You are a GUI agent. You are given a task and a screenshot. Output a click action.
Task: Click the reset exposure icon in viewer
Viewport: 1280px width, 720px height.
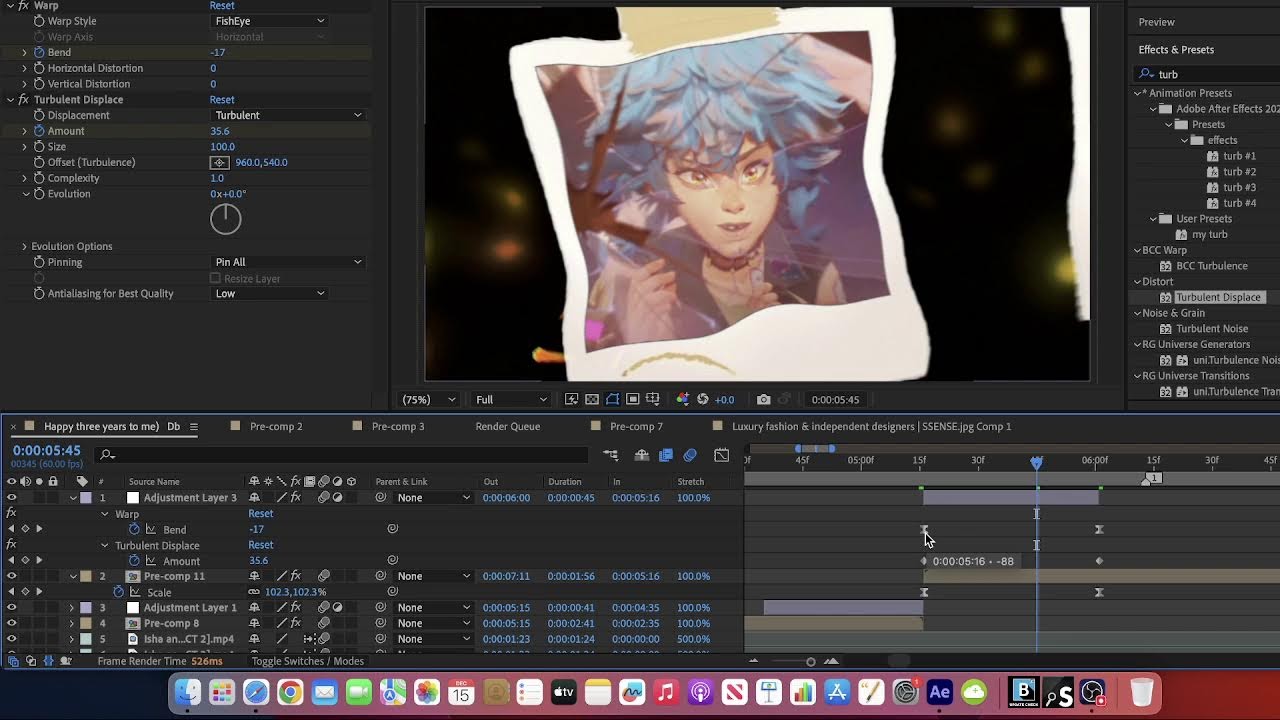pos(702,399)
